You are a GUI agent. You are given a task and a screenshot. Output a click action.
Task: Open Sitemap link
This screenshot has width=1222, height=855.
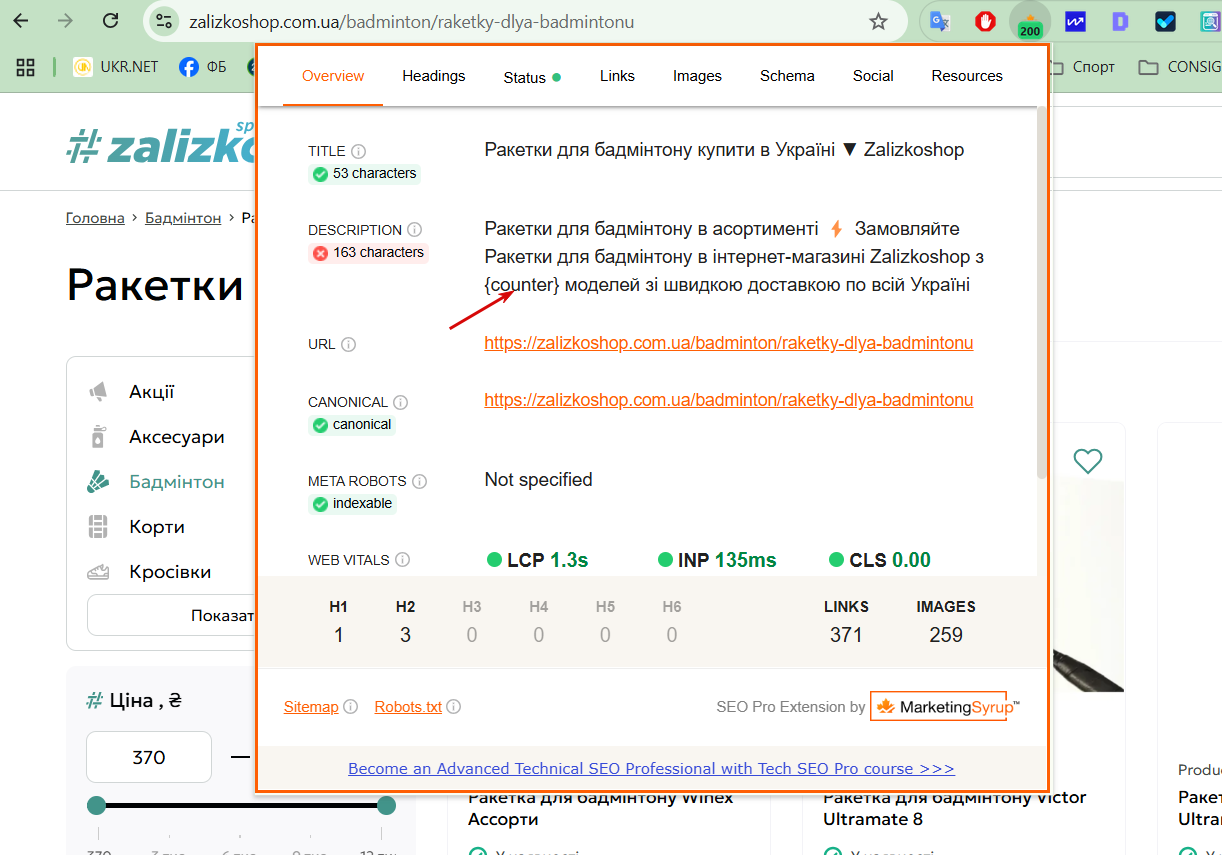[x=311, y=707]
